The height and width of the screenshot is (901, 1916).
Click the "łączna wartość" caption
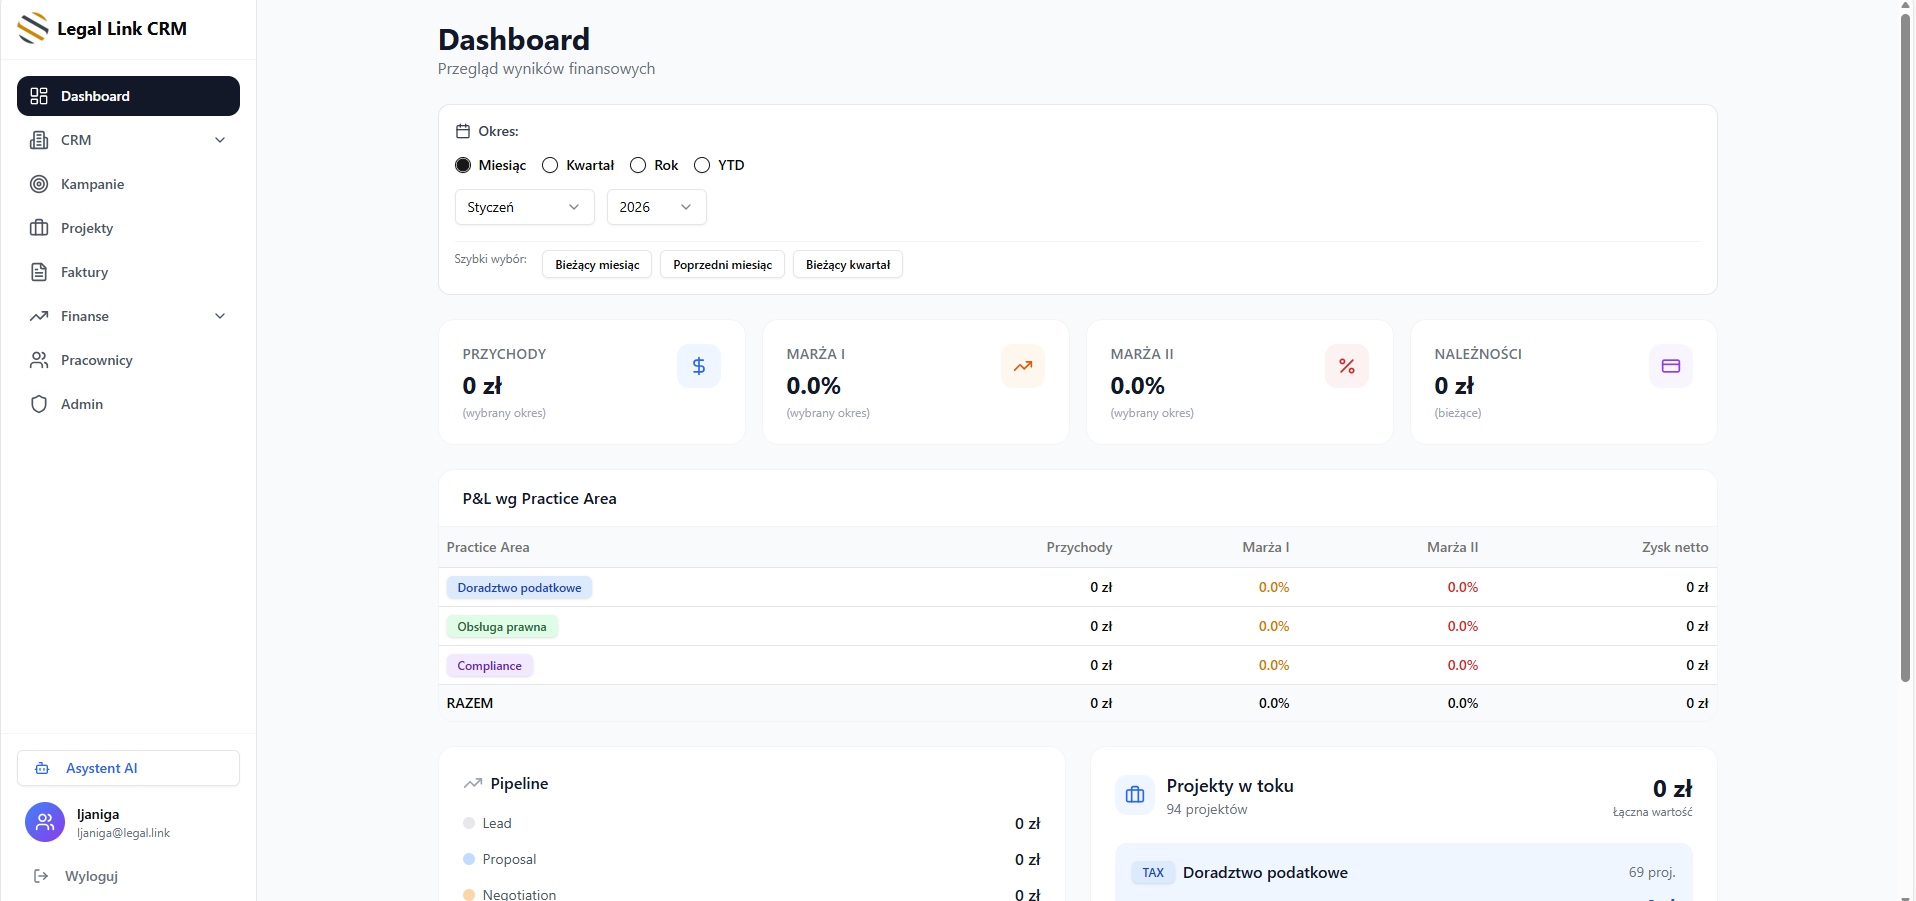(1652, 812)
